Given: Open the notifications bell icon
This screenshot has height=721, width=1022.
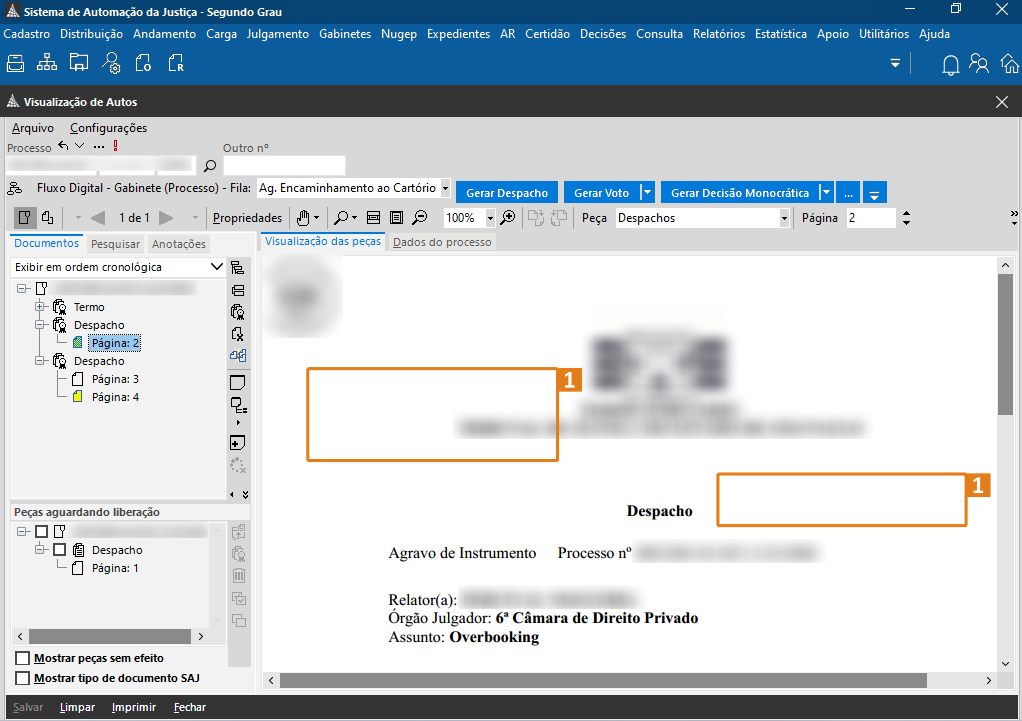Looking at the screenshot, I should point(950,65).
